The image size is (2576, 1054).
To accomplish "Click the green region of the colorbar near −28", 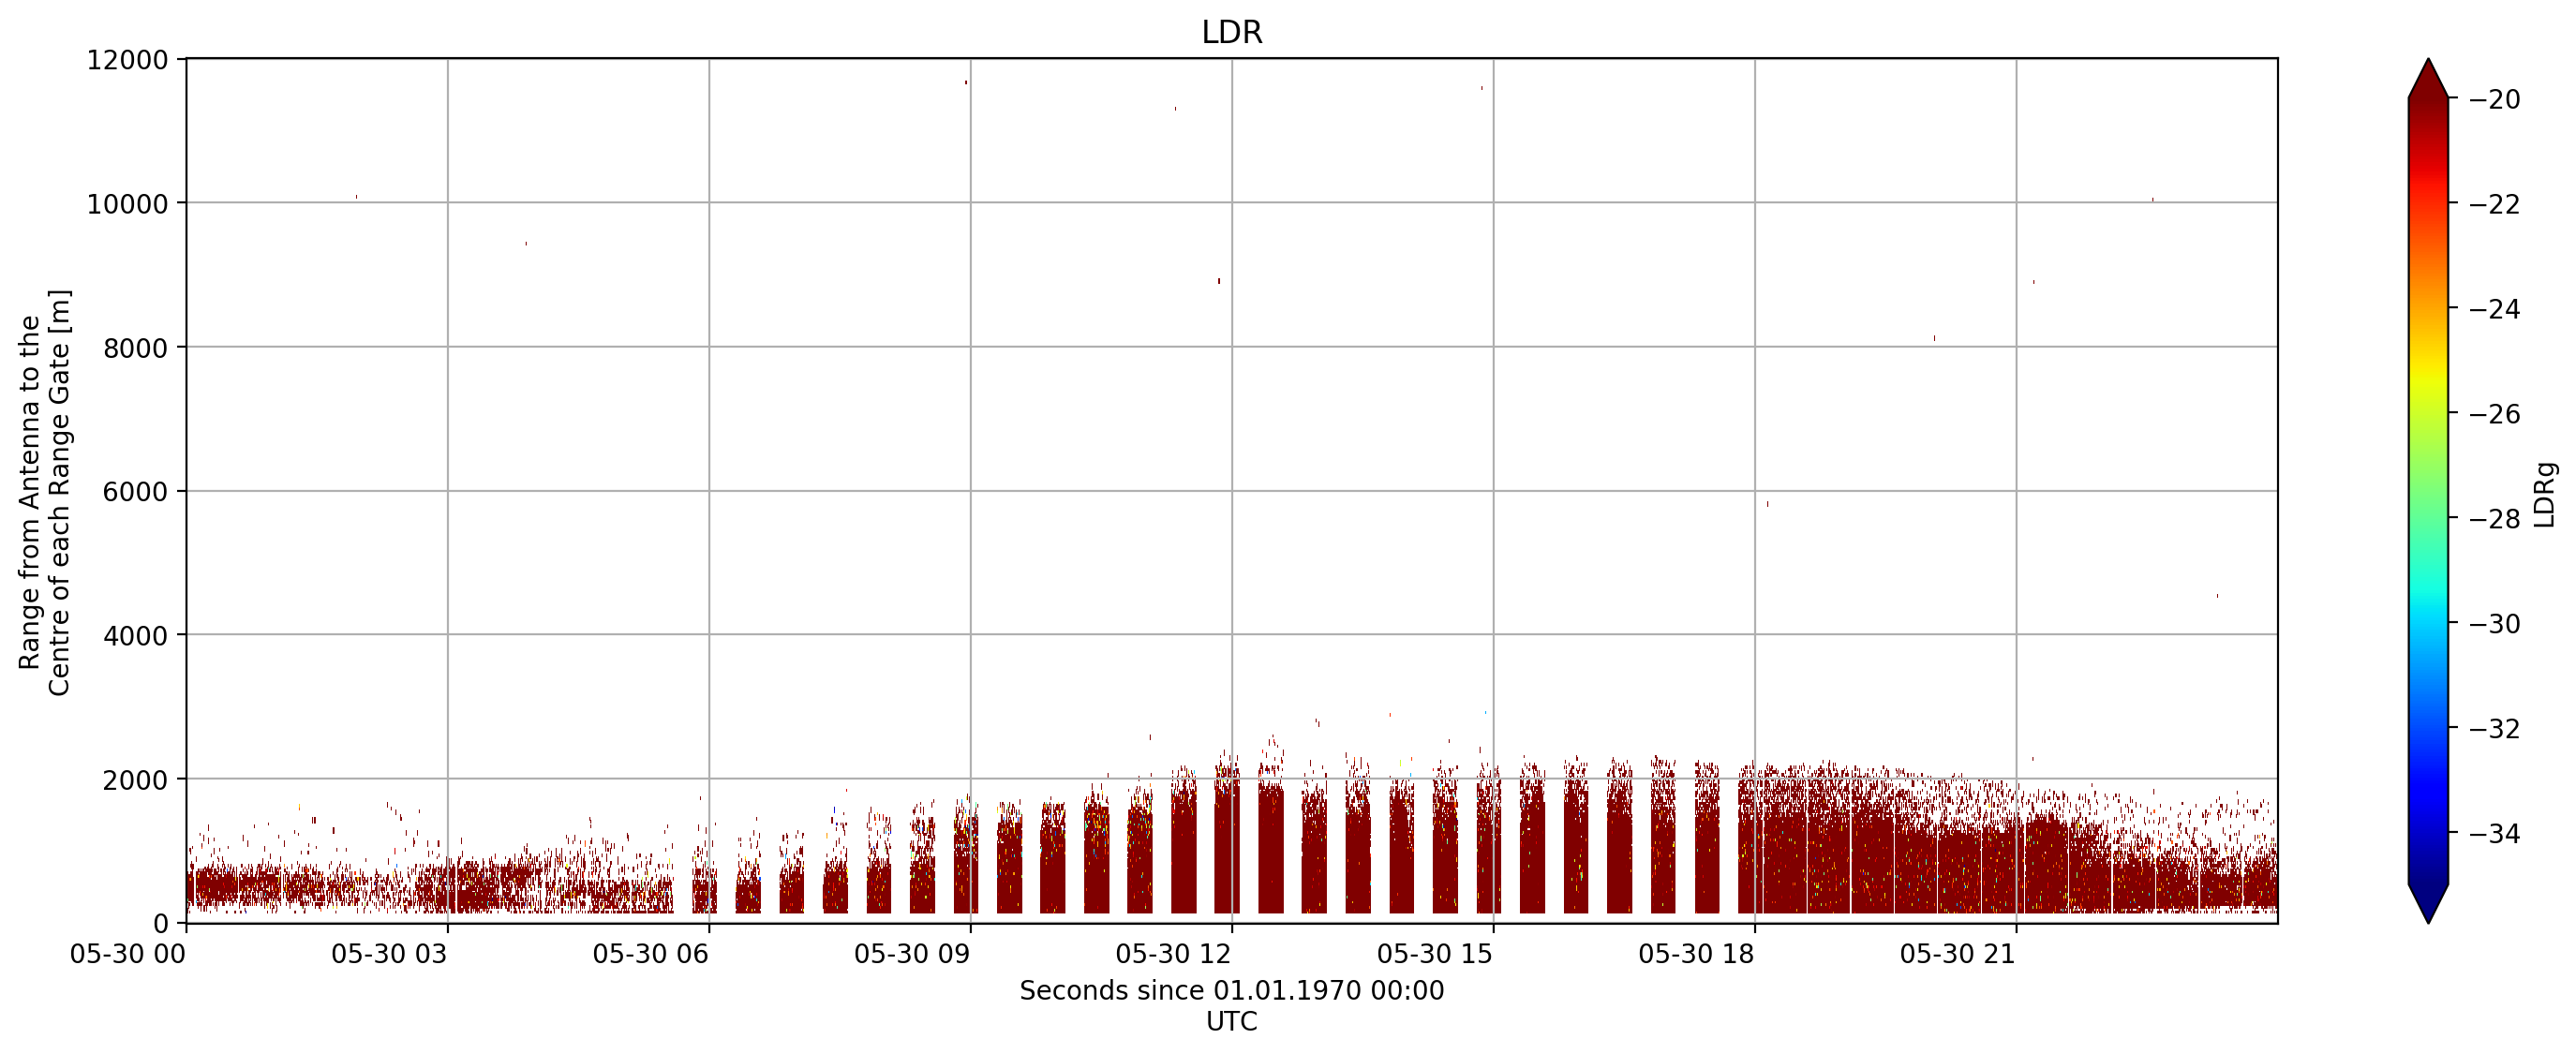I will pyautogui.click(x=2428, y=517).
